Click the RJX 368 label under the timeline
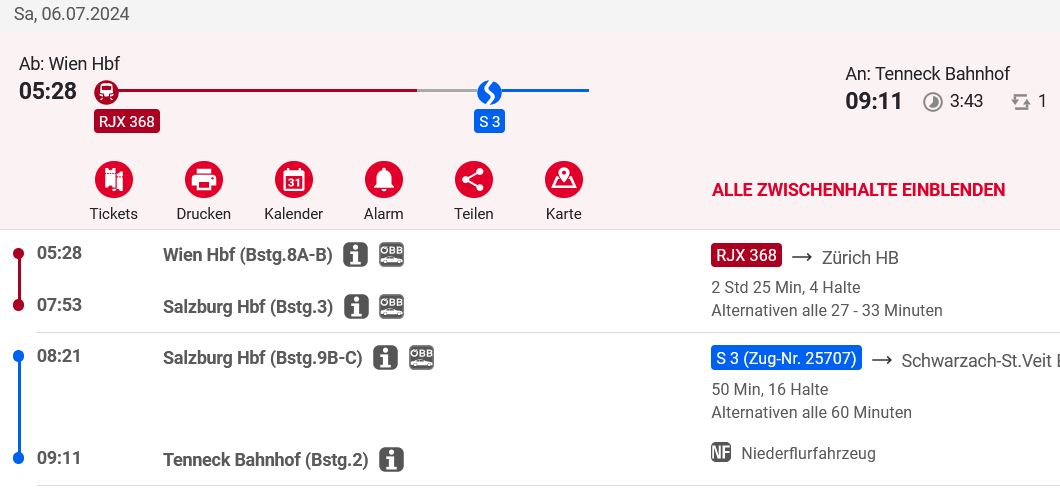Screen dimensions: 1060x502 click(x=127, y=122)
